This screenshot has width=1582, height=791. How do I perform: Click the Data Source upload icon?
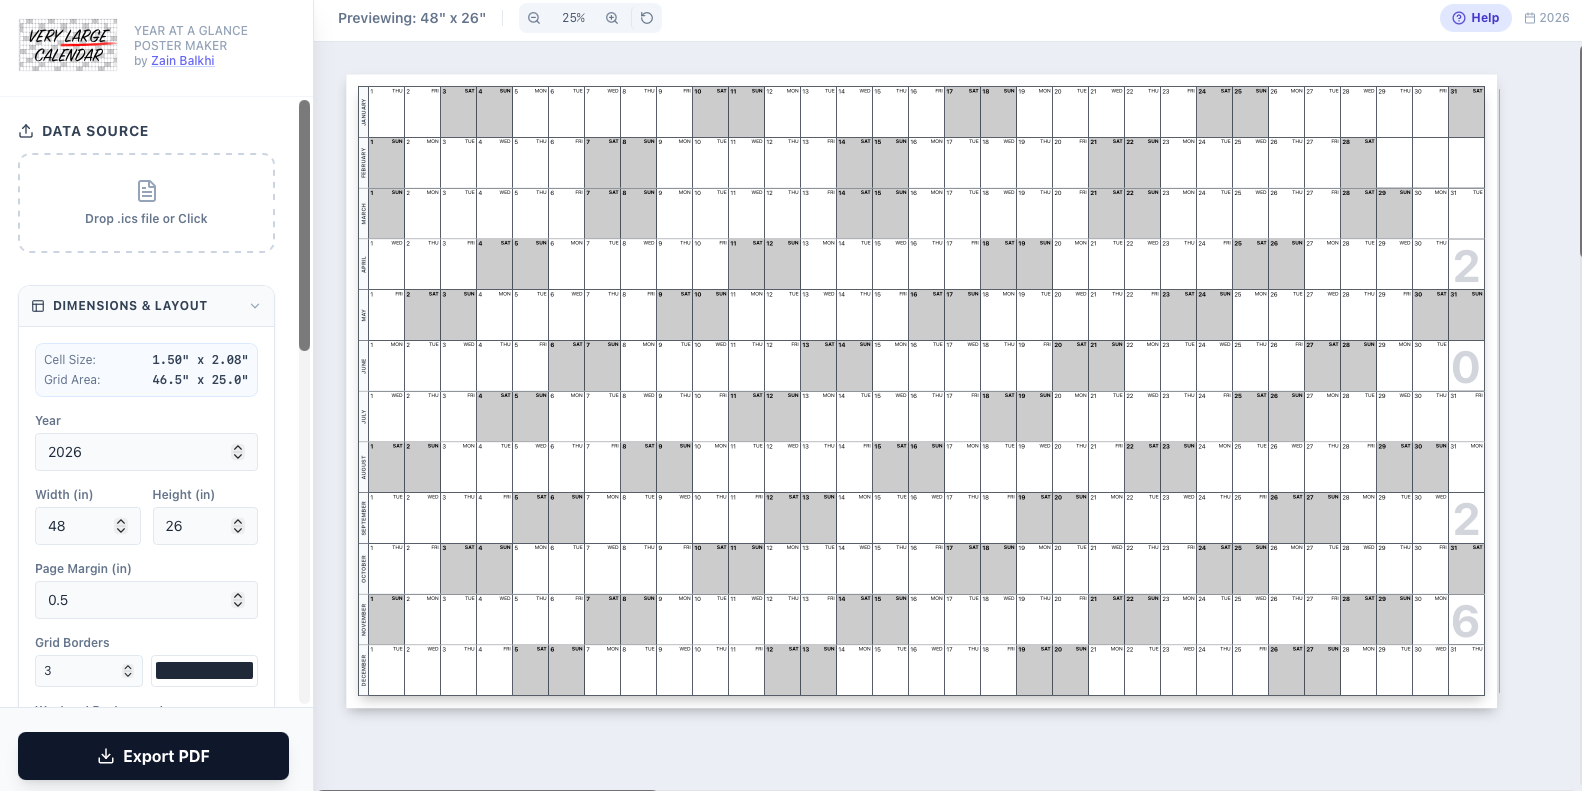(26, 131)
